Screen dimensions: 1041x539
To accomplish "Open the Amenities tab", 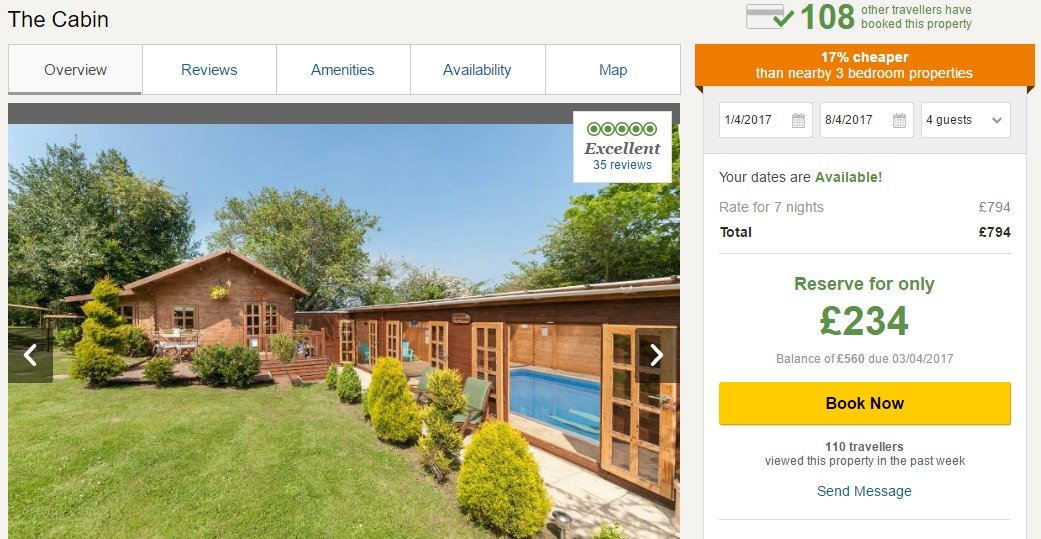I will pos(343,70).
